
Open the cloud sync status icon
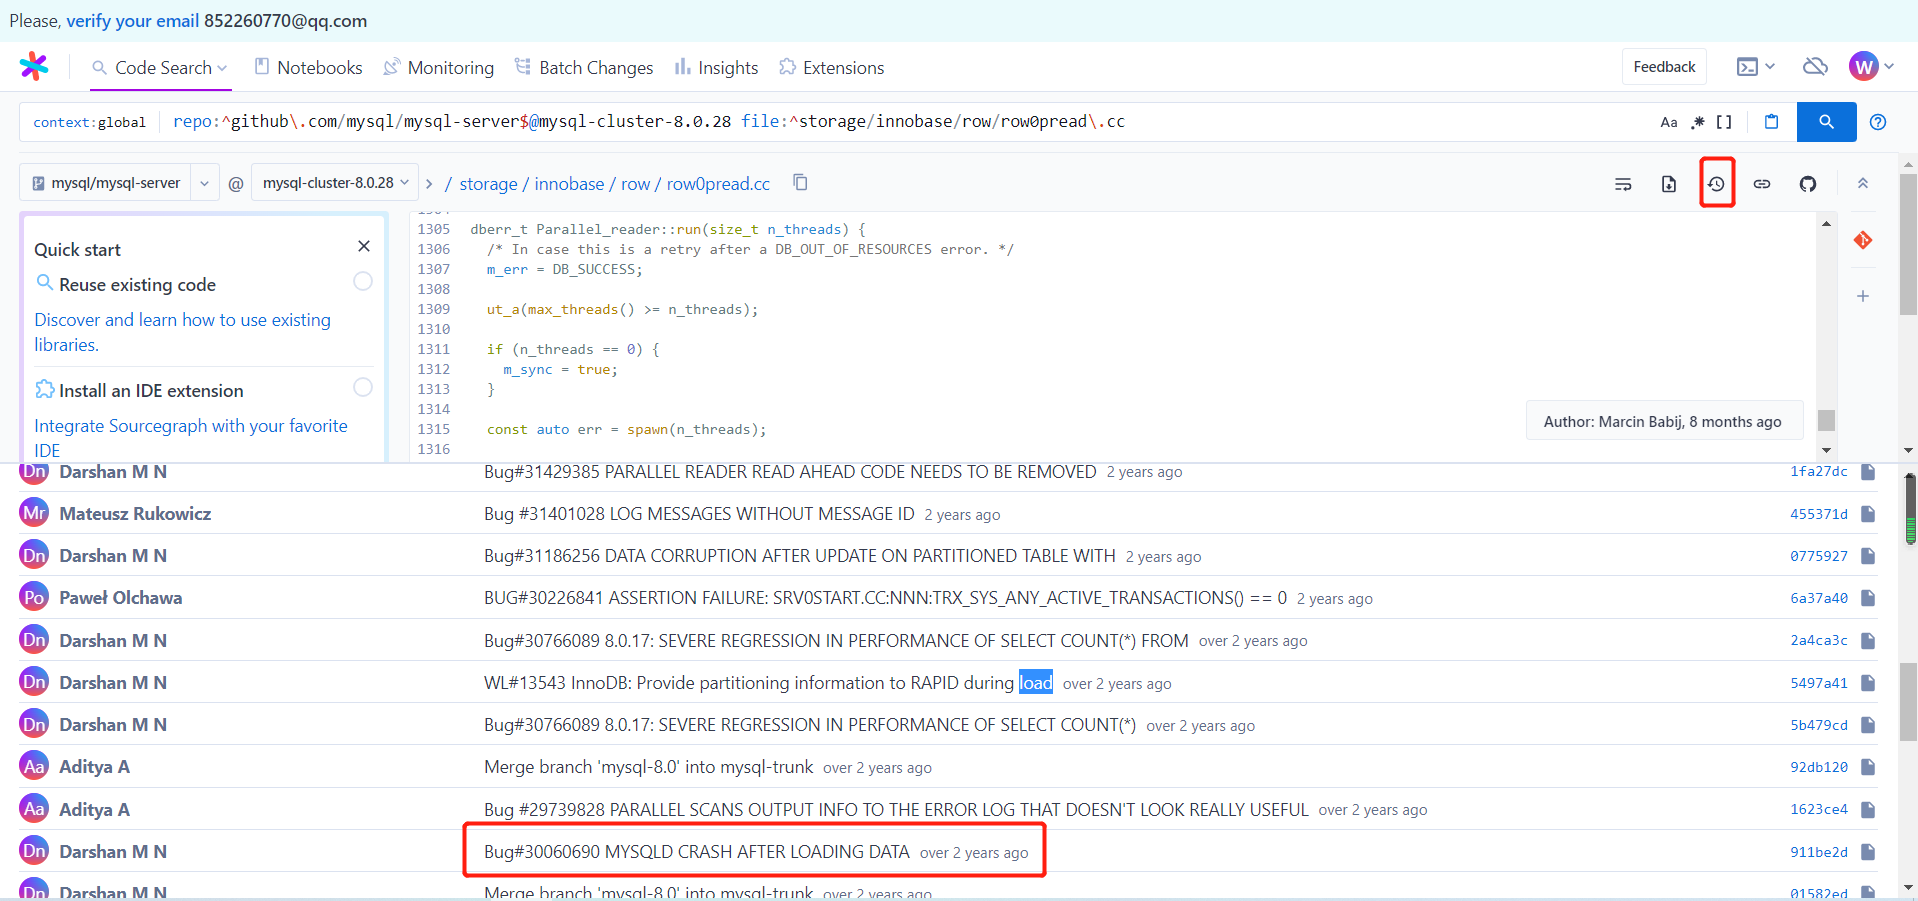click(x=1815, y=67)
